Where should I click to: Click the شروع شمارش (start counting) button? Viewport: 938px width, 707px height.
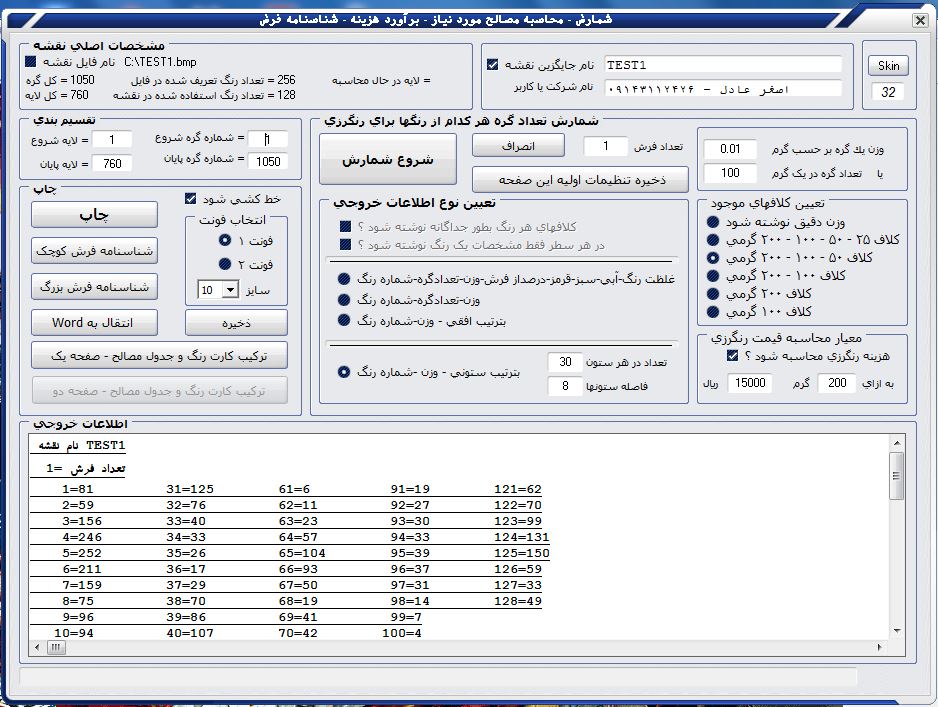point(387,160)
